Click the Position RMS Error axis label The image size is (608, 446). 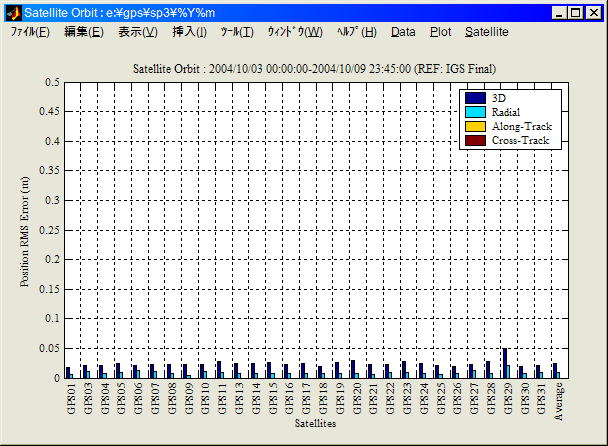(x=26, y=230)
